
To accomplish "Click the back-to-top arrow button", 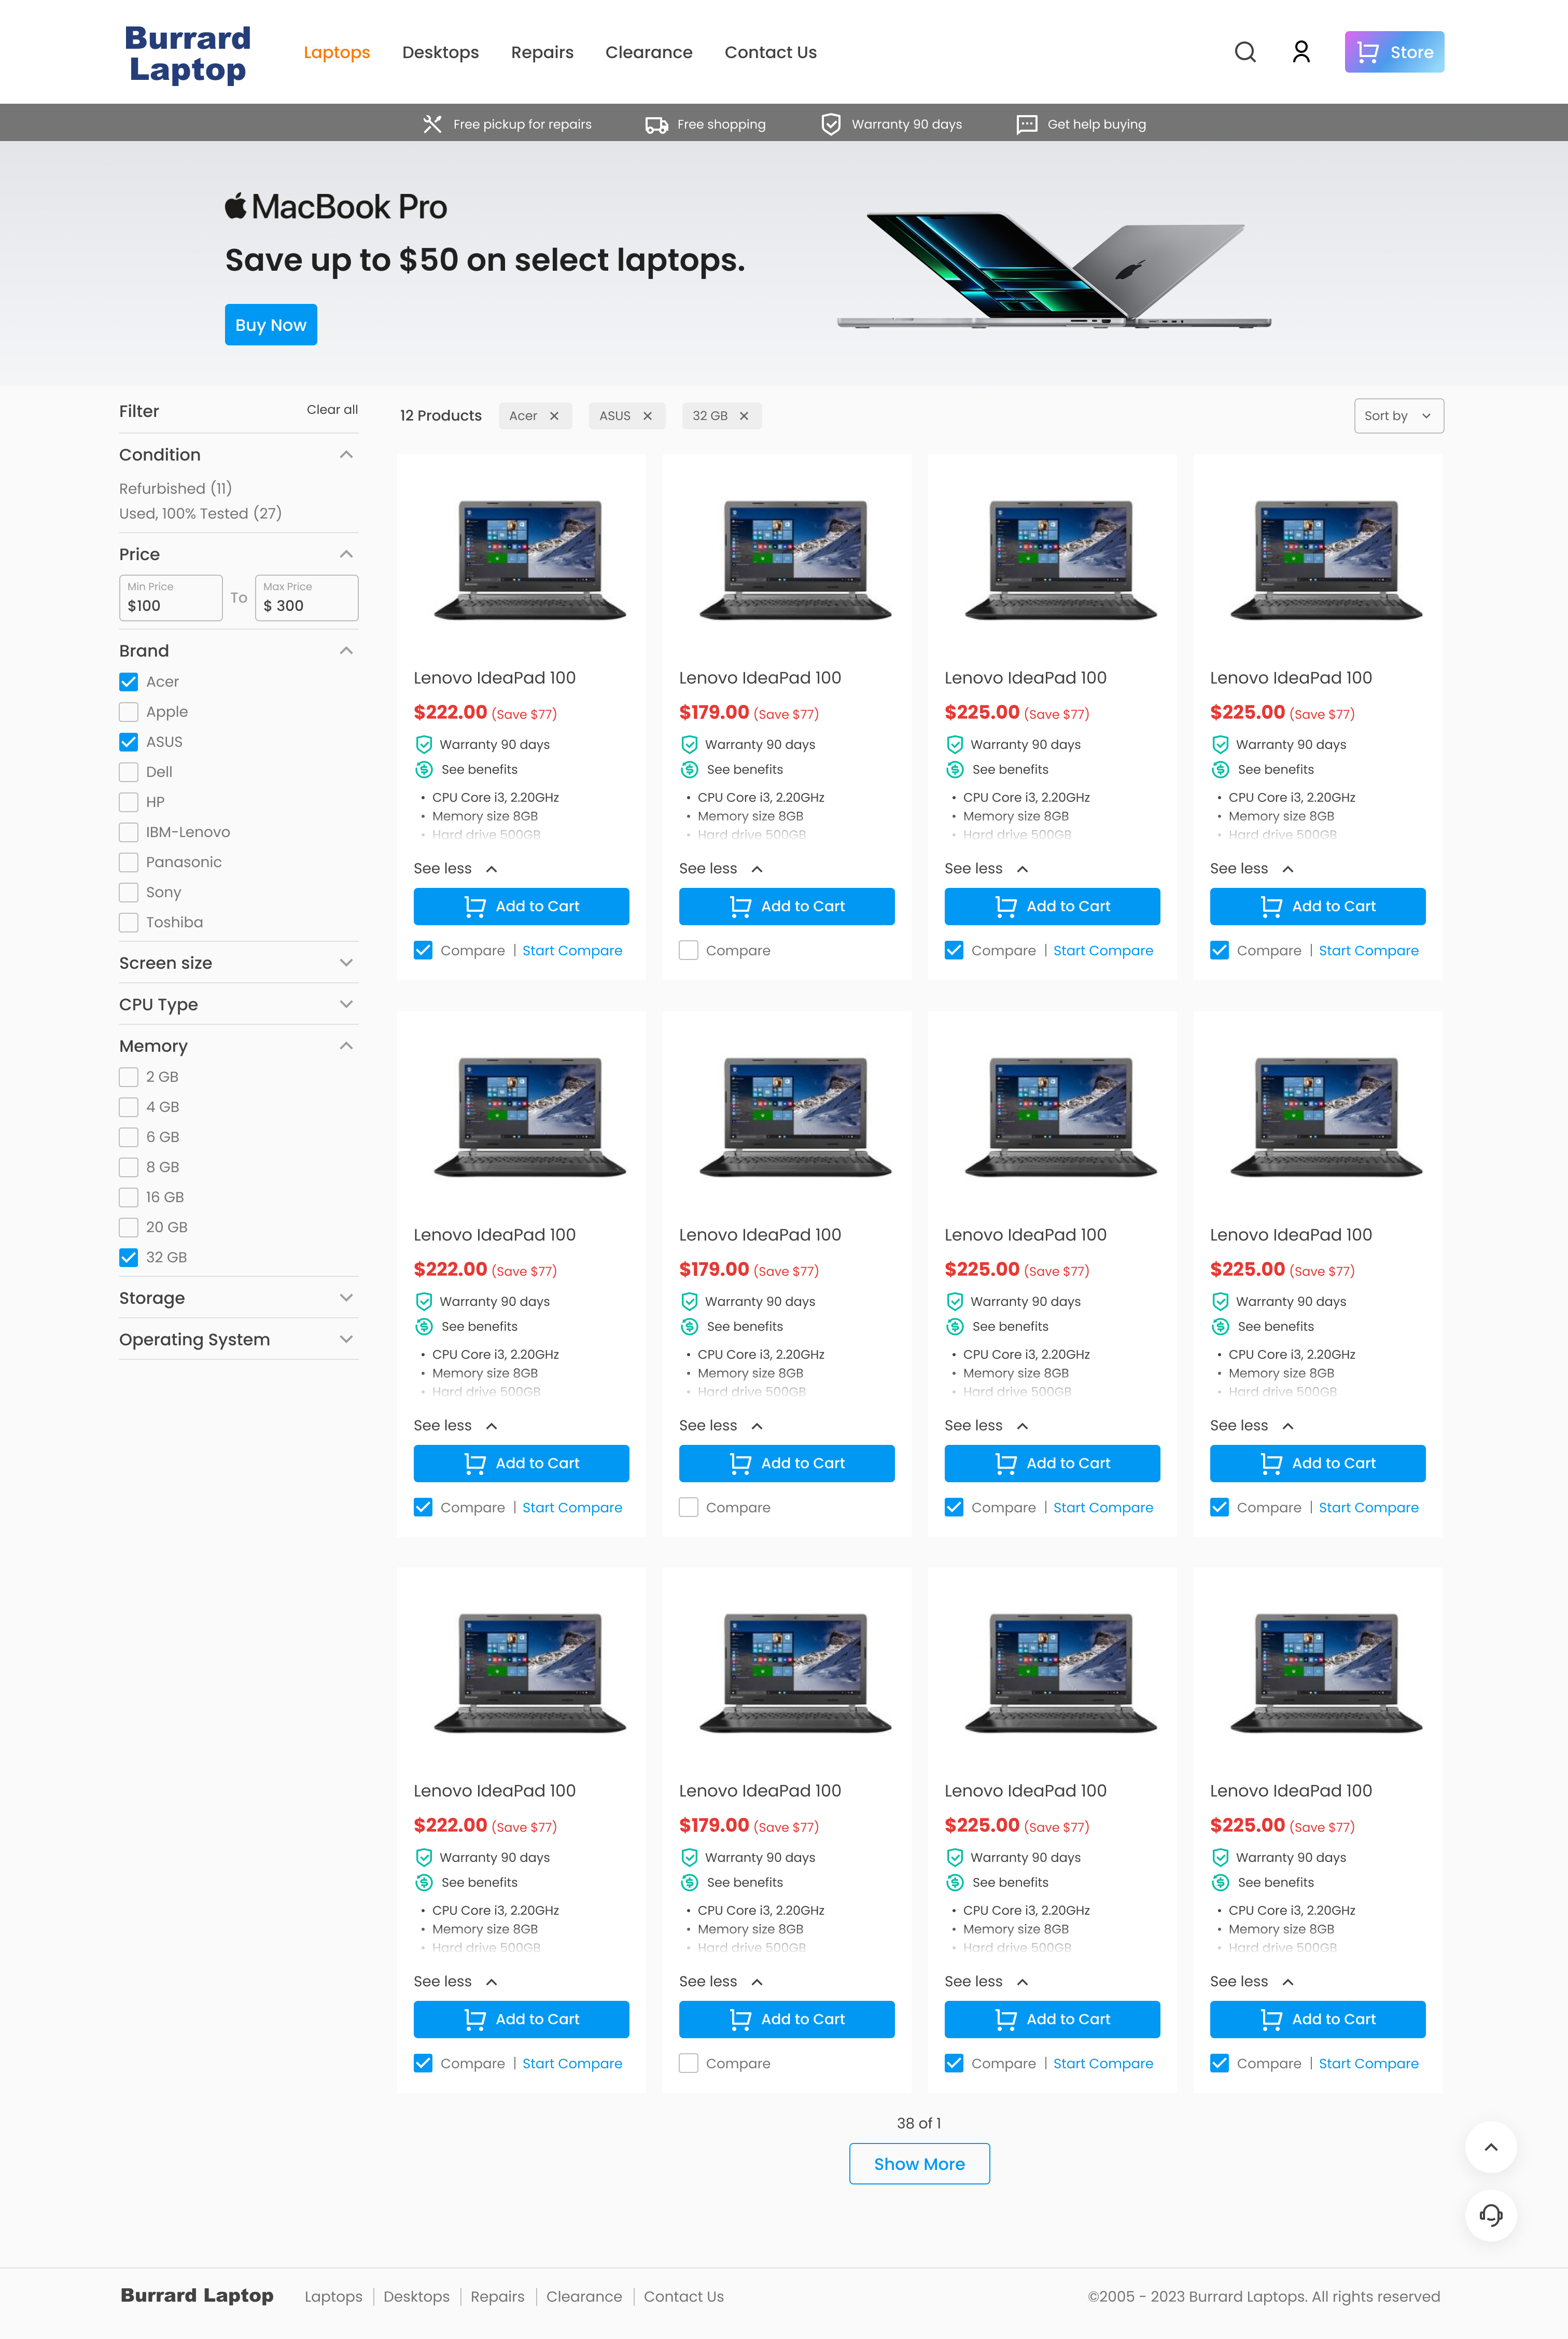I will click(x=1491, y=2146).
